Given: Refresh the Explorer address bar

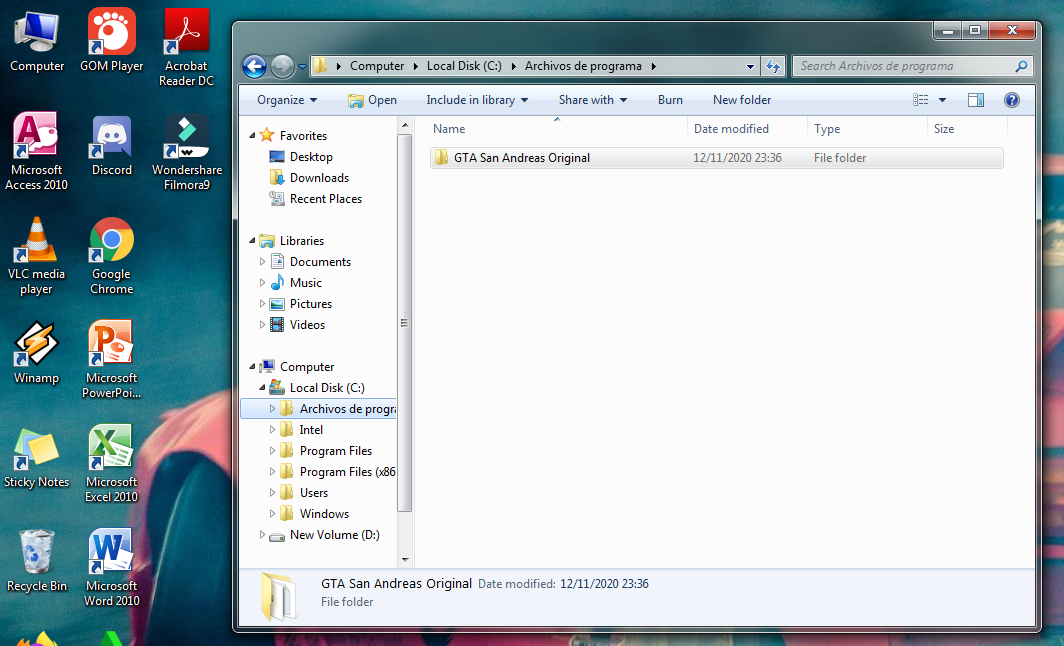Looking at the screenshot, I should pos(773,66).
